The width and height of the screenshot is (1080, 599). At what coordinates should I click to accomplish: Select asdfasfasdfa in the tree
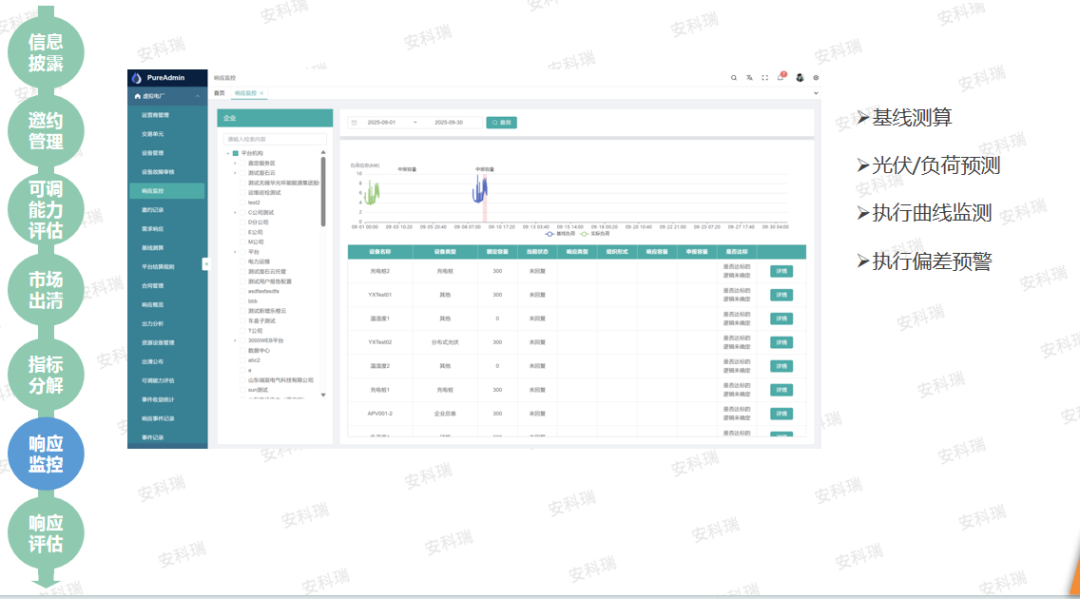pos(264,291)
